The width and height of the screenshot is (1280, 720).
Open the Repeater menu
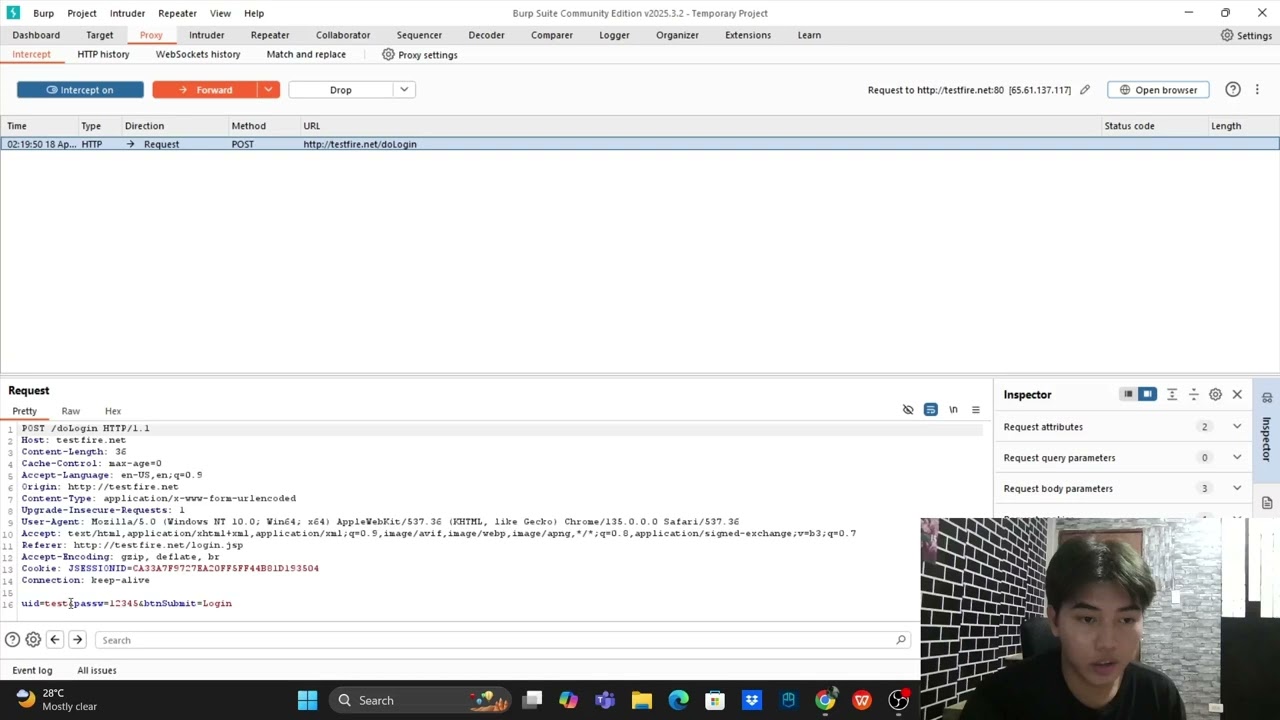pos(177,13)
